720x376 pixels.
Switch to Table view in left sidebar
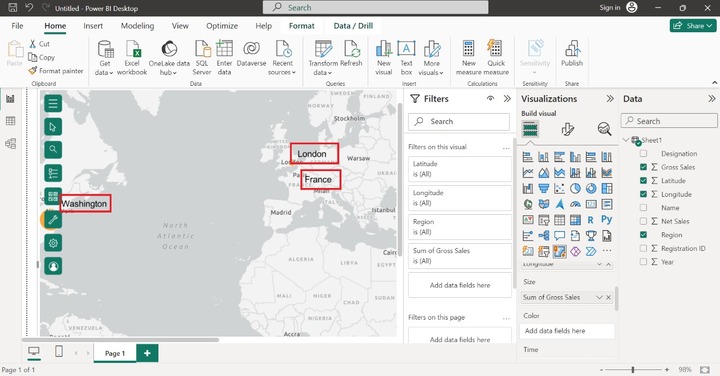coord(11,121)
